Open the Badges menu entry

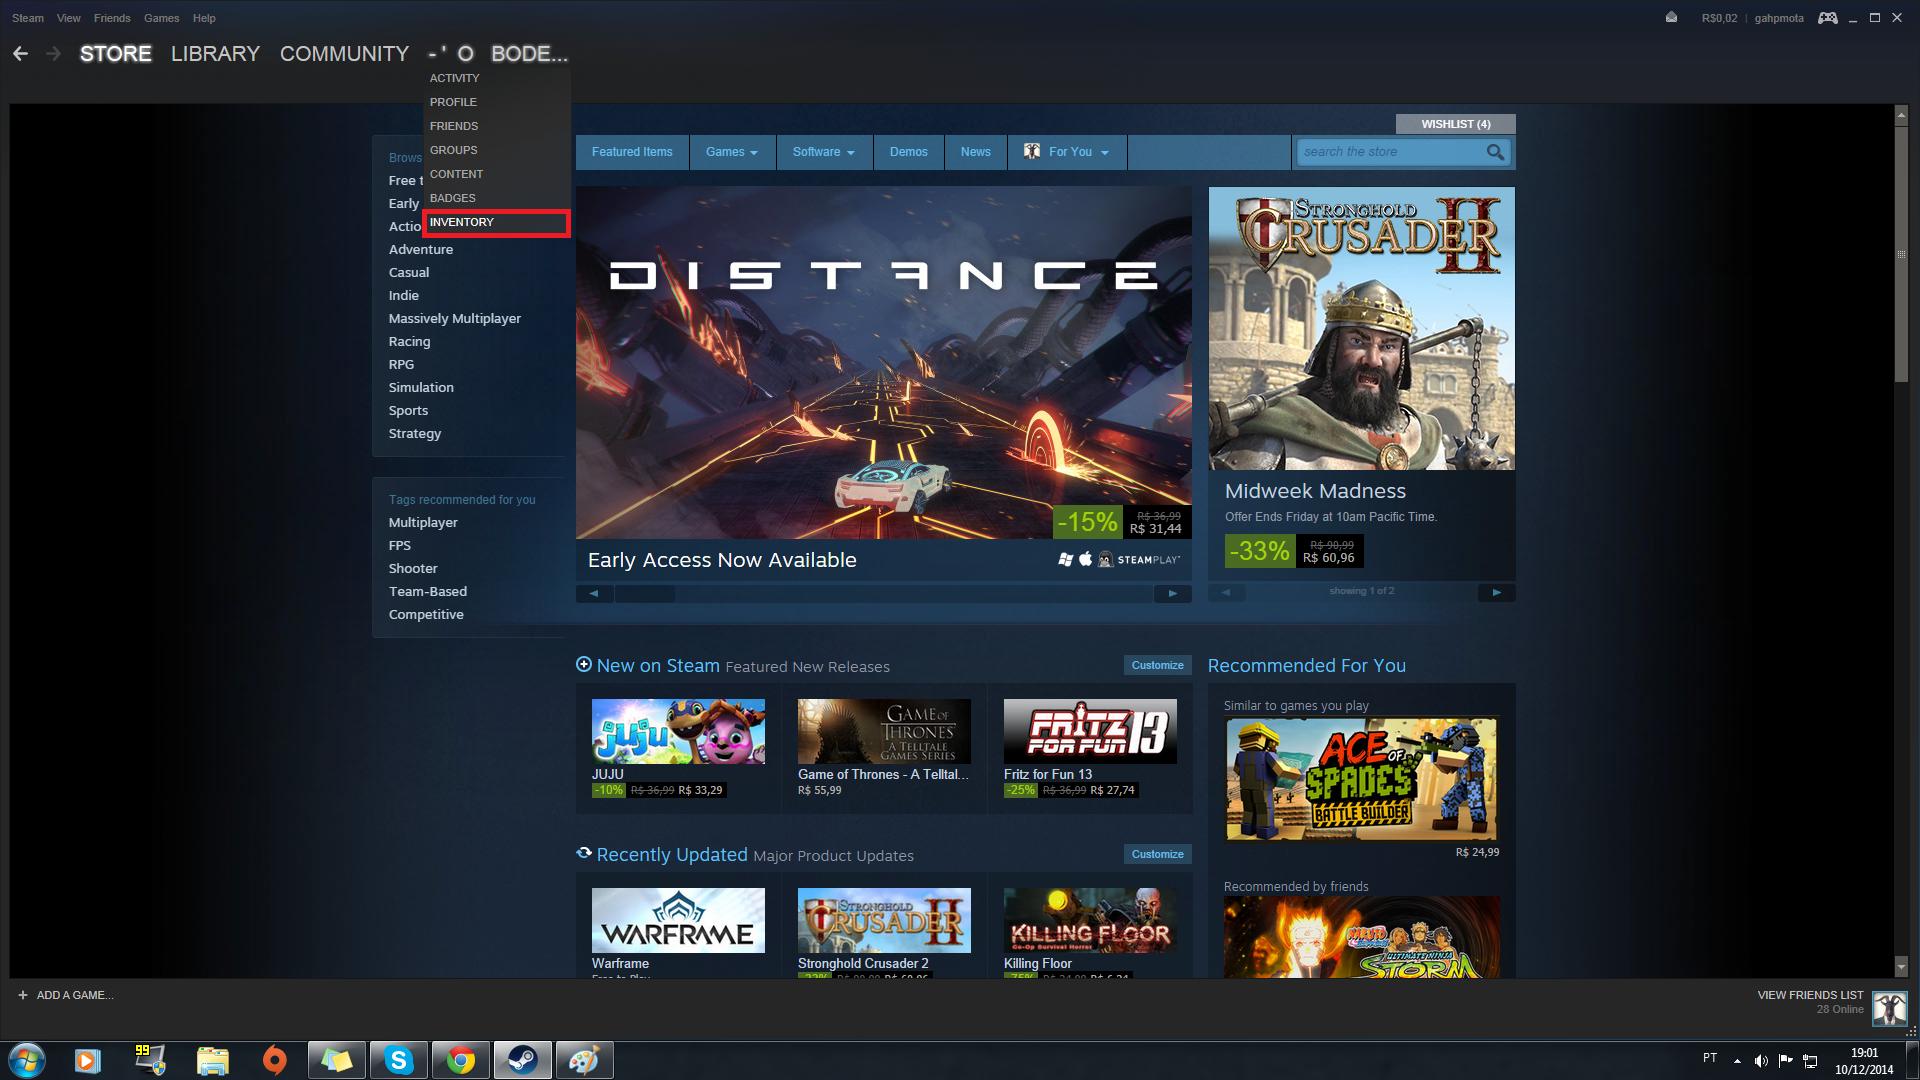pos(453,198)
